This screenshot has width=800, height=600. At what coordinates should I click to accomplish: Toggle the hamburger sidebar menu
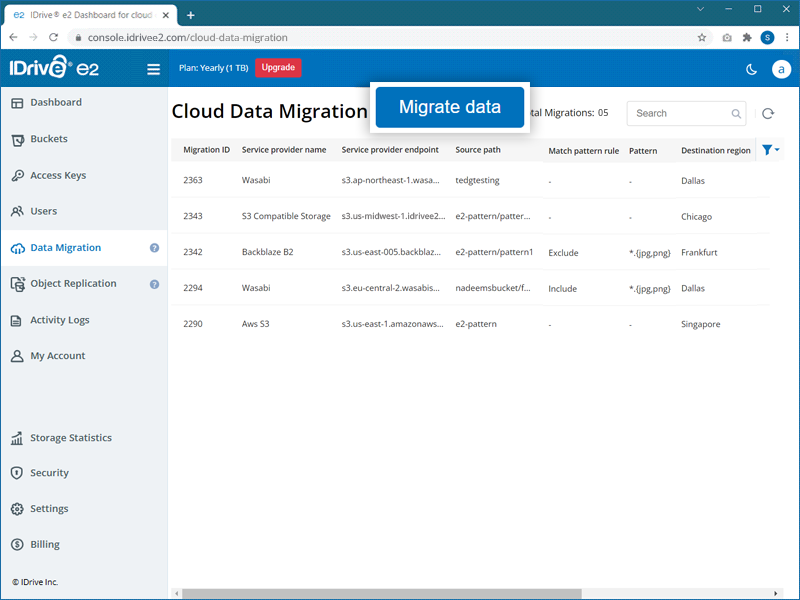pyautogui.click(x=153, y=69)
